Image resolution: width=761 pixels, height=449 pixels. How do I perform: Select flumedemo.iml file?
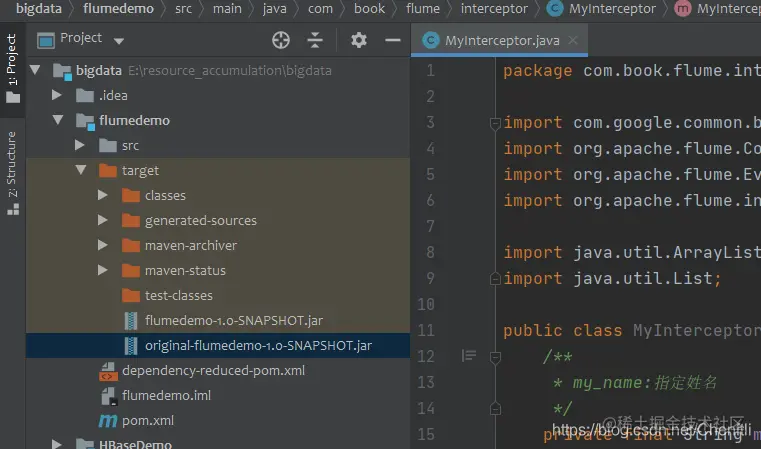pos(166,396)
